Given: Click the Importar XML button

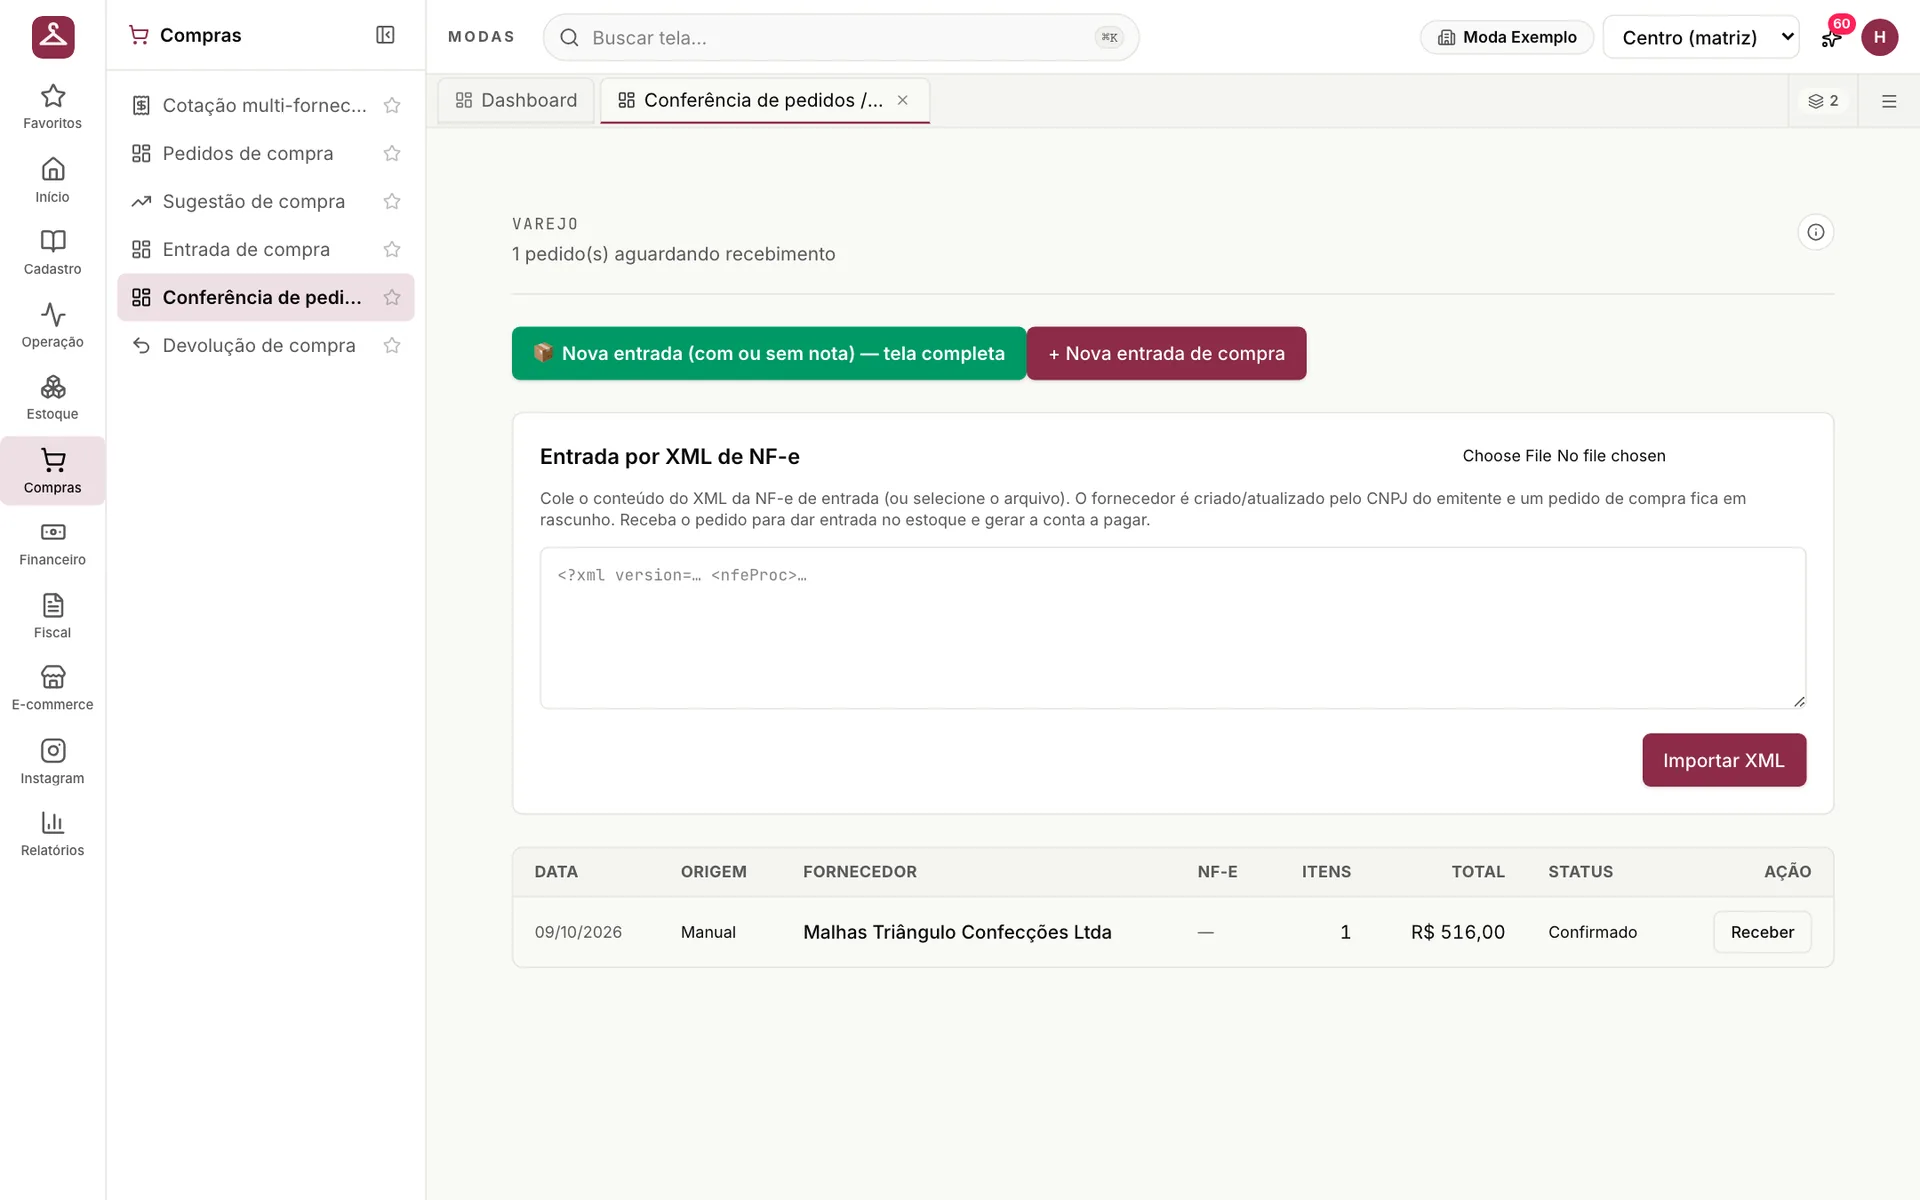Looking at the screenshot, I should pos(1723,760).
